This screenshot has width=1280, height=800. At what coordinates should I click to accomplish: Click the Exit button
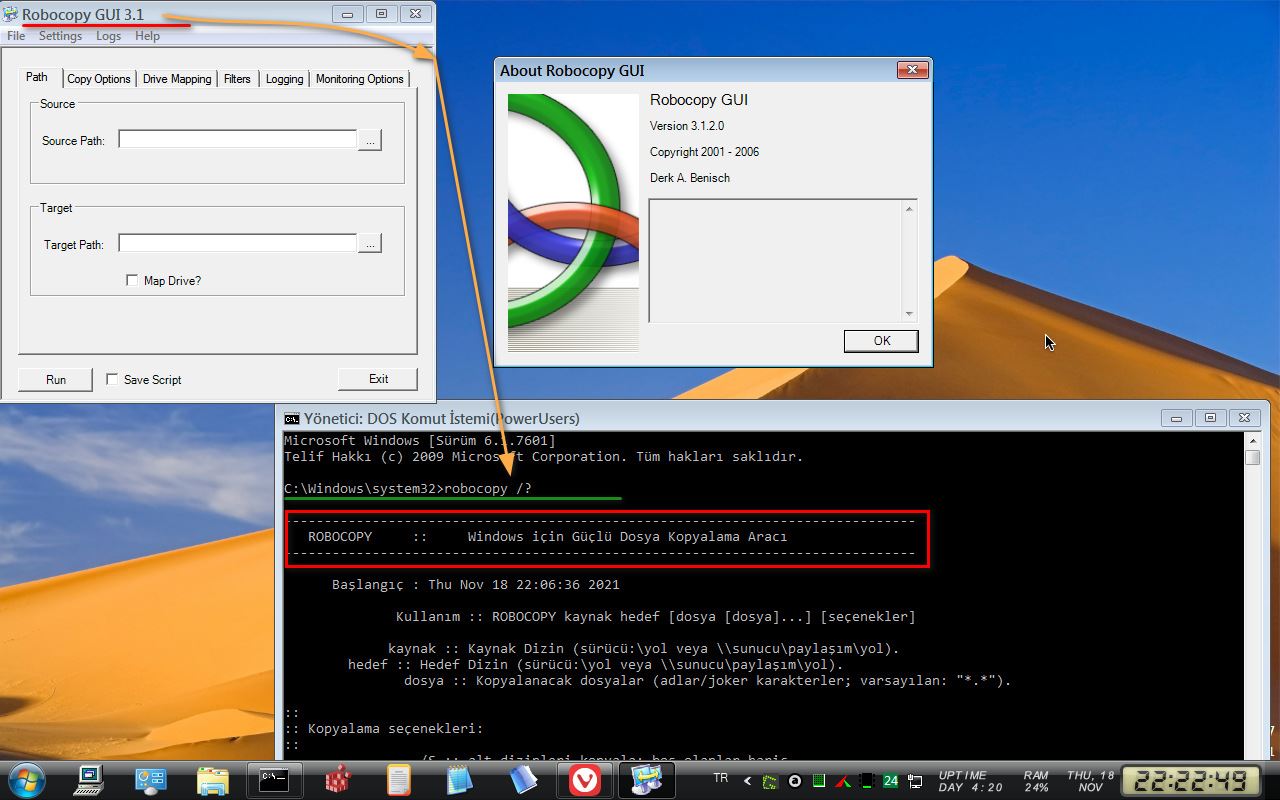(x=378, y=379)
